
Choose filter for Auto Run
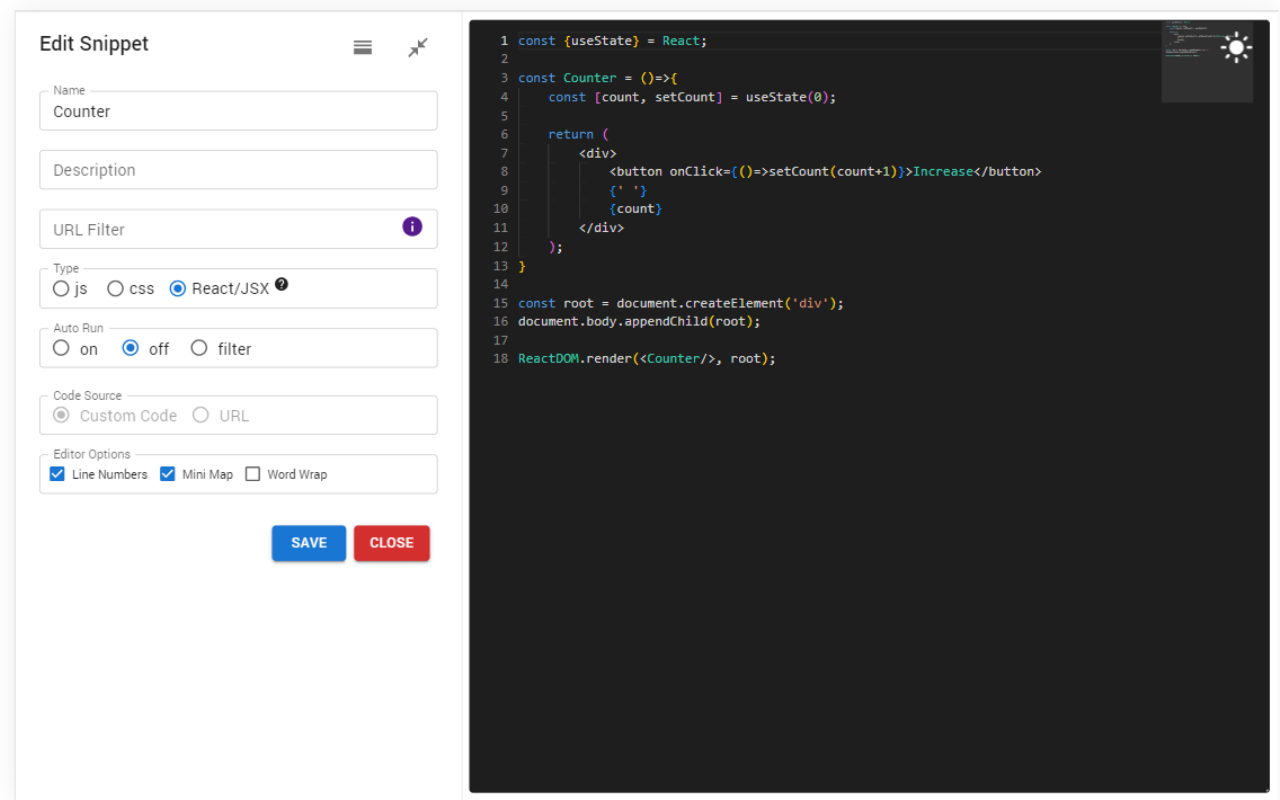pyautogui.click(x=198, y=348)
